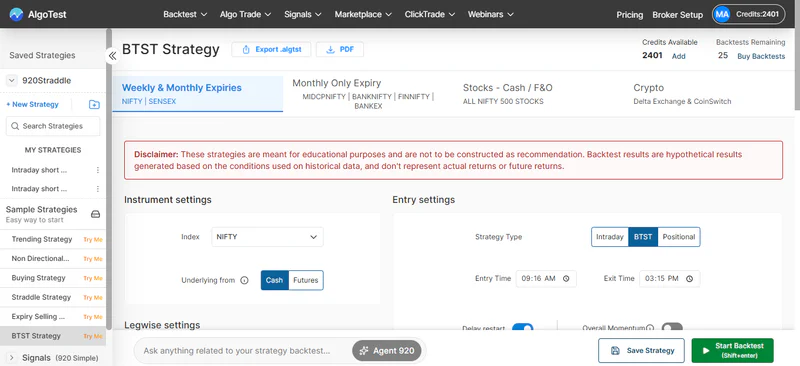Viewport: 800px width, 366px height.
Task: Open Buying Strategy sample
Action: pos(38,278)
